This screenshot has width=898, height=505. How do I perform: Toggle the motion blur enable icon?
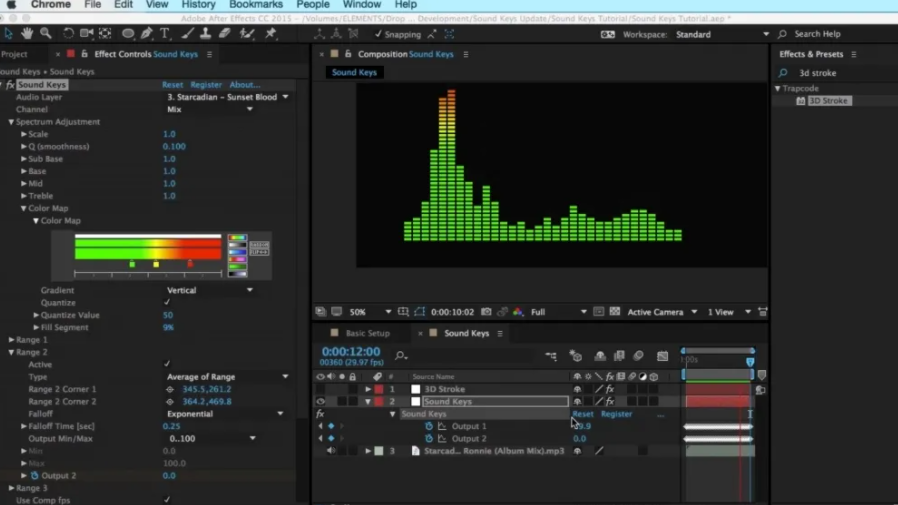639,356
